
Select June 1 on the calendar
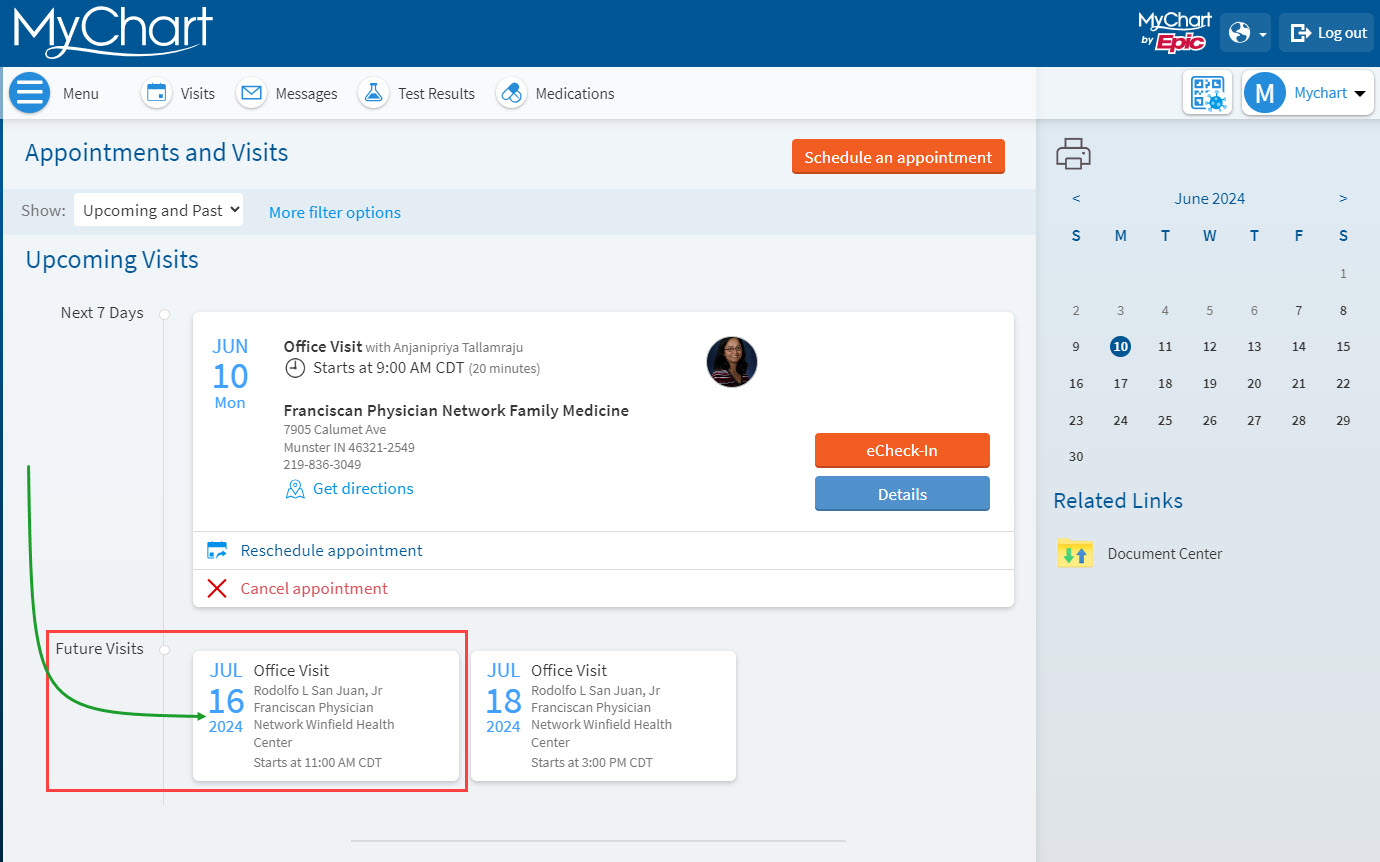tap(1343, 273)
